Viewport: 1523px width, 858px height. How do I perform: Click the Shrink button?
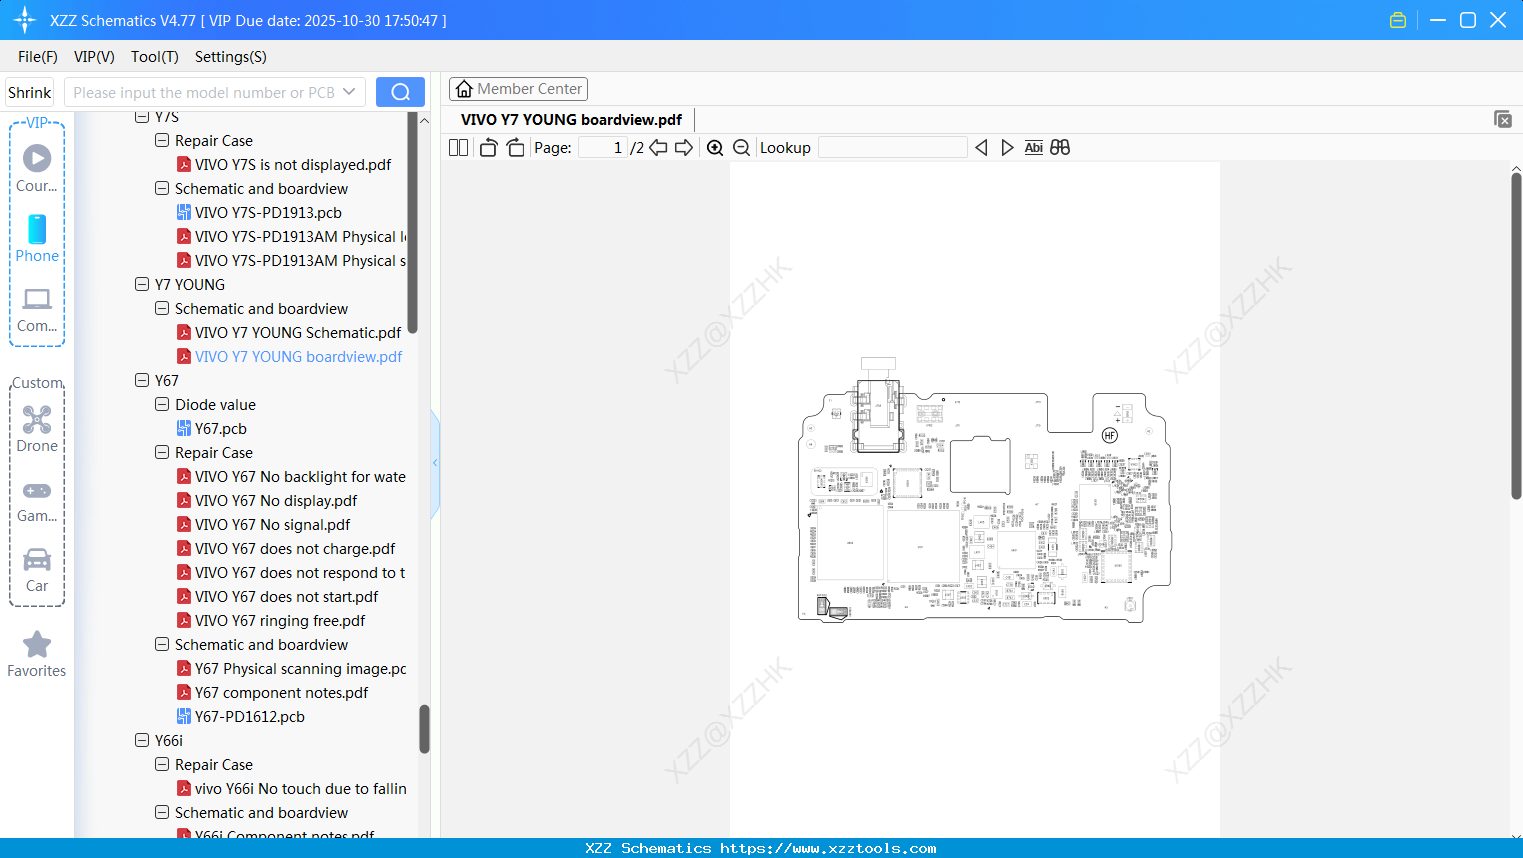30,93
